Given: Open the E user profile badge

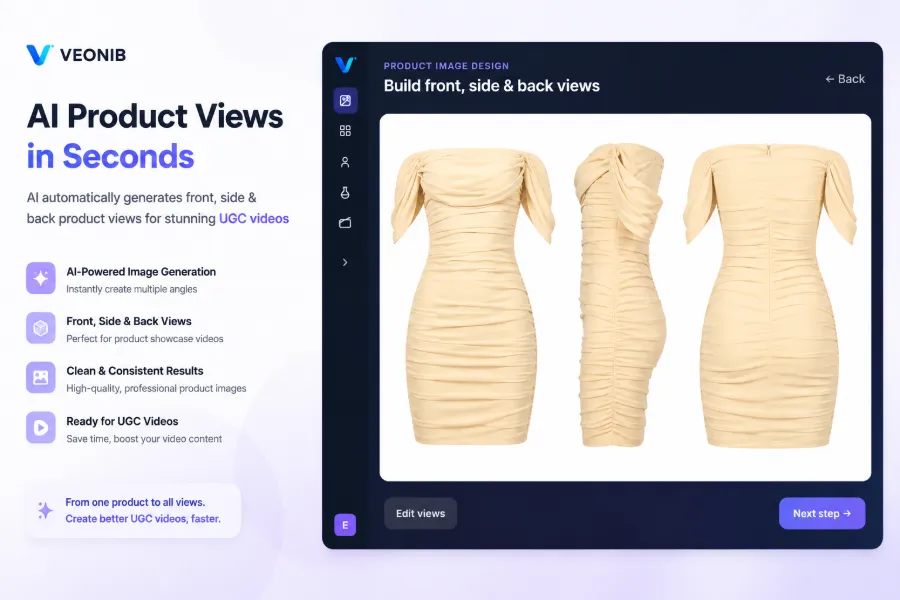Looking at the screenshot, I should [345, 525].
